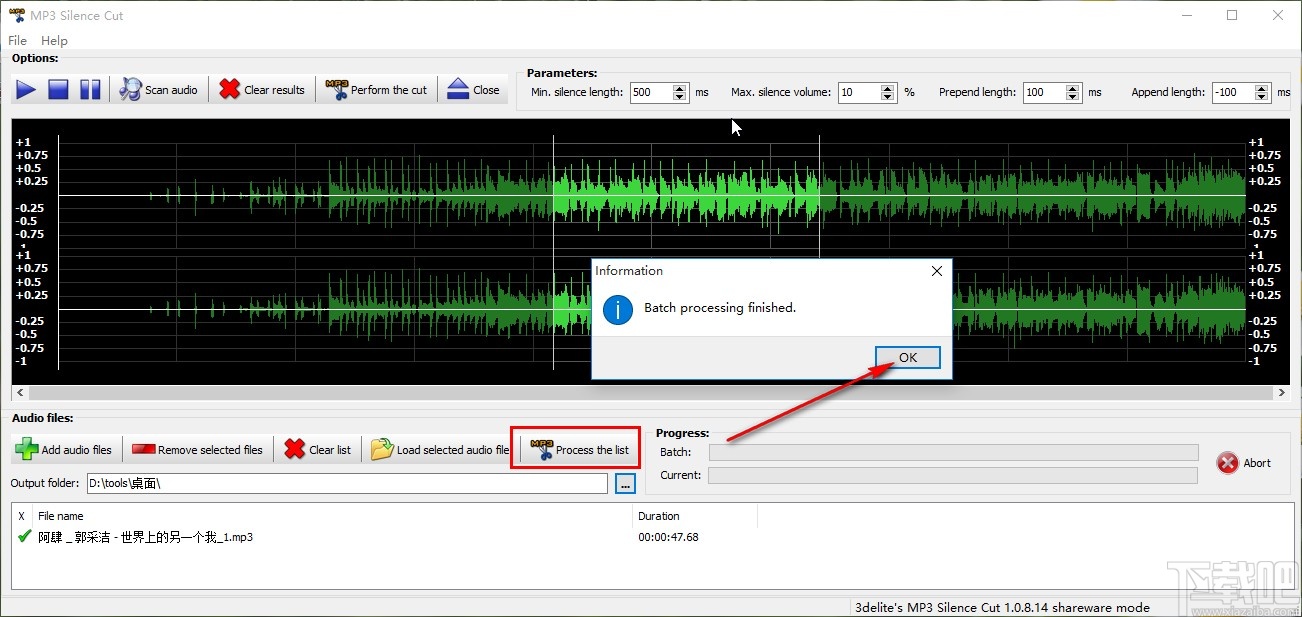
Task: Click the duration value 00:00:47.68
Action: (668, 537)
